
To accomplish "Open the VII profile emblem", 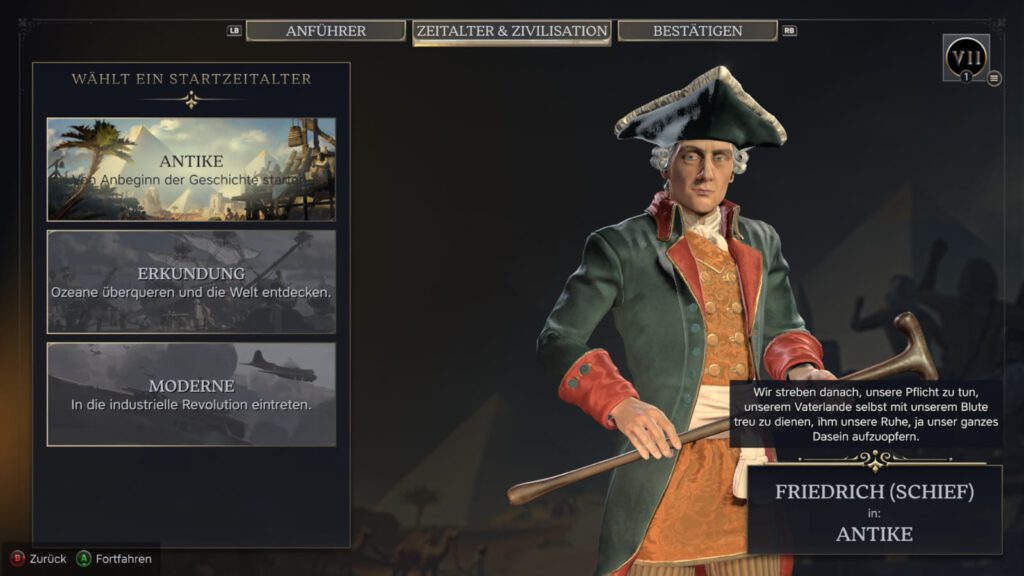I will [x=966, y=57].
